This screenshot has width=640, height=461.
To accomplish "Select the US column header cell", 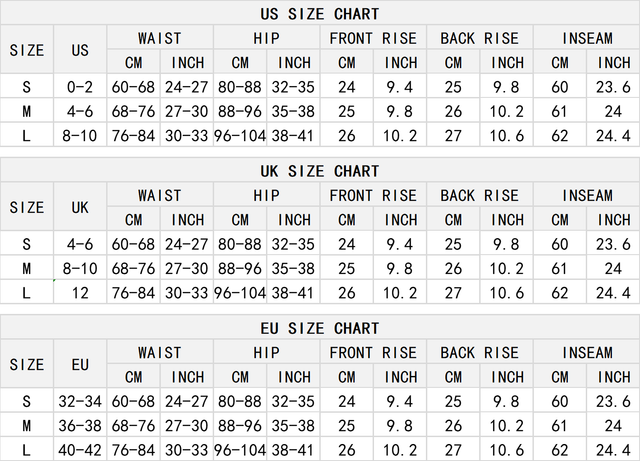I will [x=80, y=50].
